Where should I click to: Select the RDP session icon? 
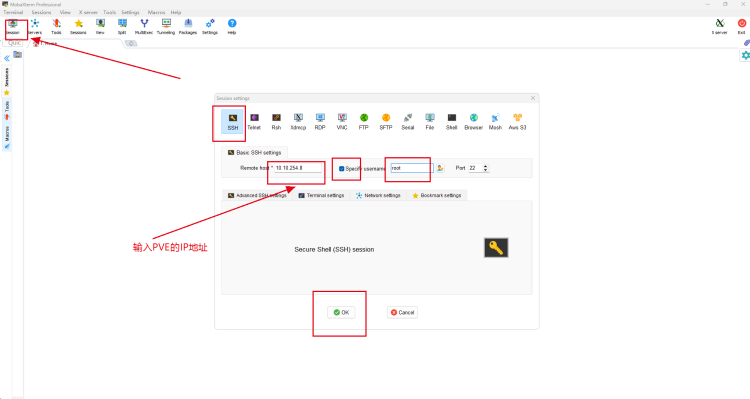click(x=320, y=122)
